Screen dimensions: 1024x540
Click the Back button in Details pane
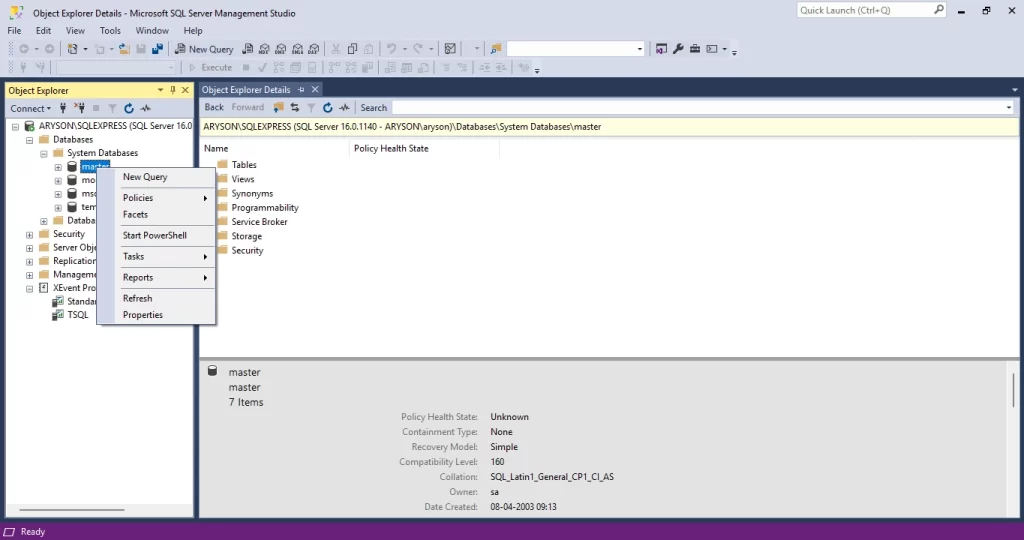[x=214, y=108]
